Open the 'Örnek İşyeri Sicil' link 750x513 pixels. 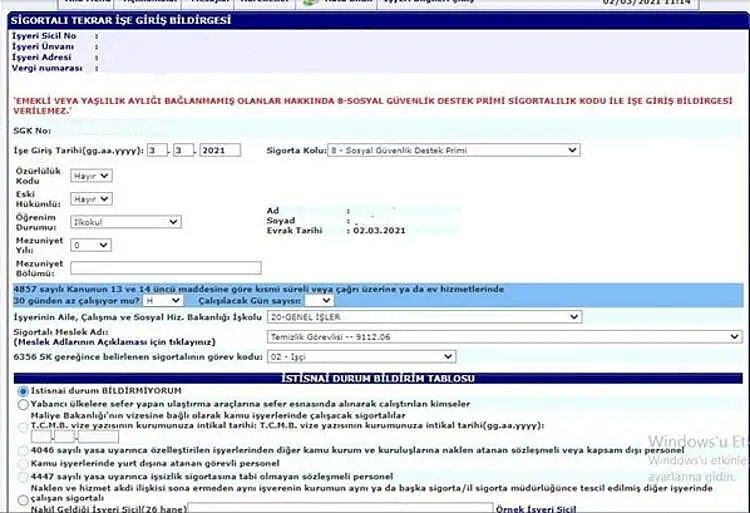[536, 509]
